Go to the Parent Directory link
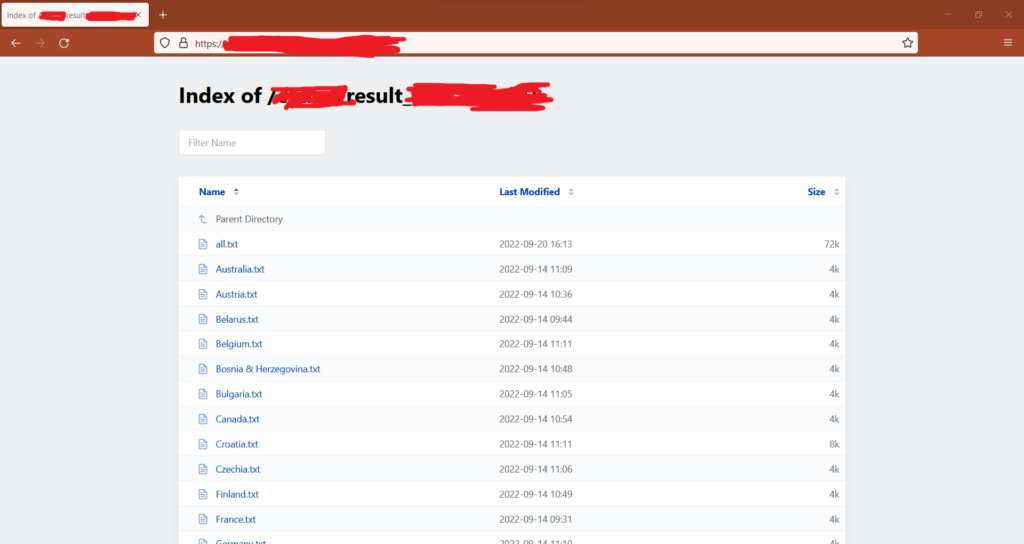The image size is (1024, 544). (x=249, y=219)
